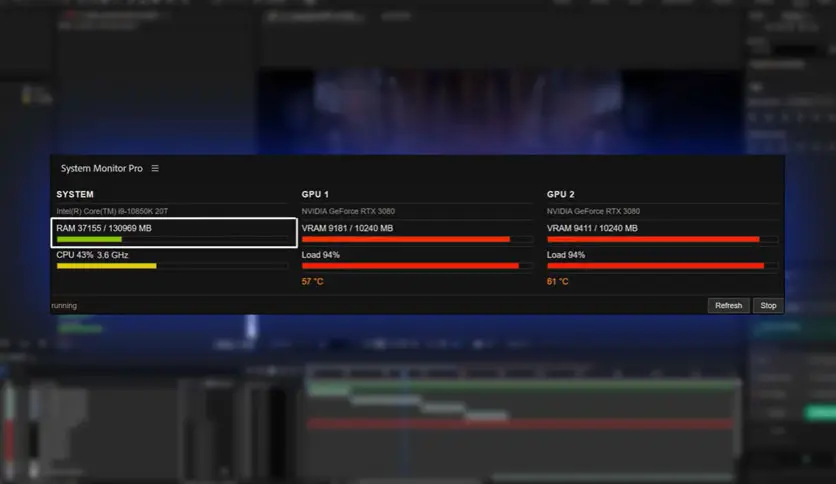Select the System Monitor Pro panel title
Image resolution: width=836 pixels, height=484 pixels.
tap(102, 168)
